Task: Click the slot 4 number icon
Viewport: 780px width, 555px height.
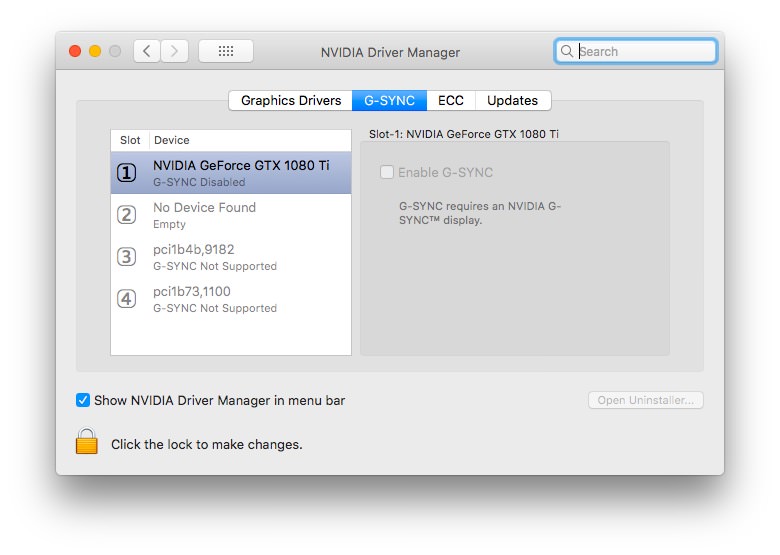Action: (126, 299)
